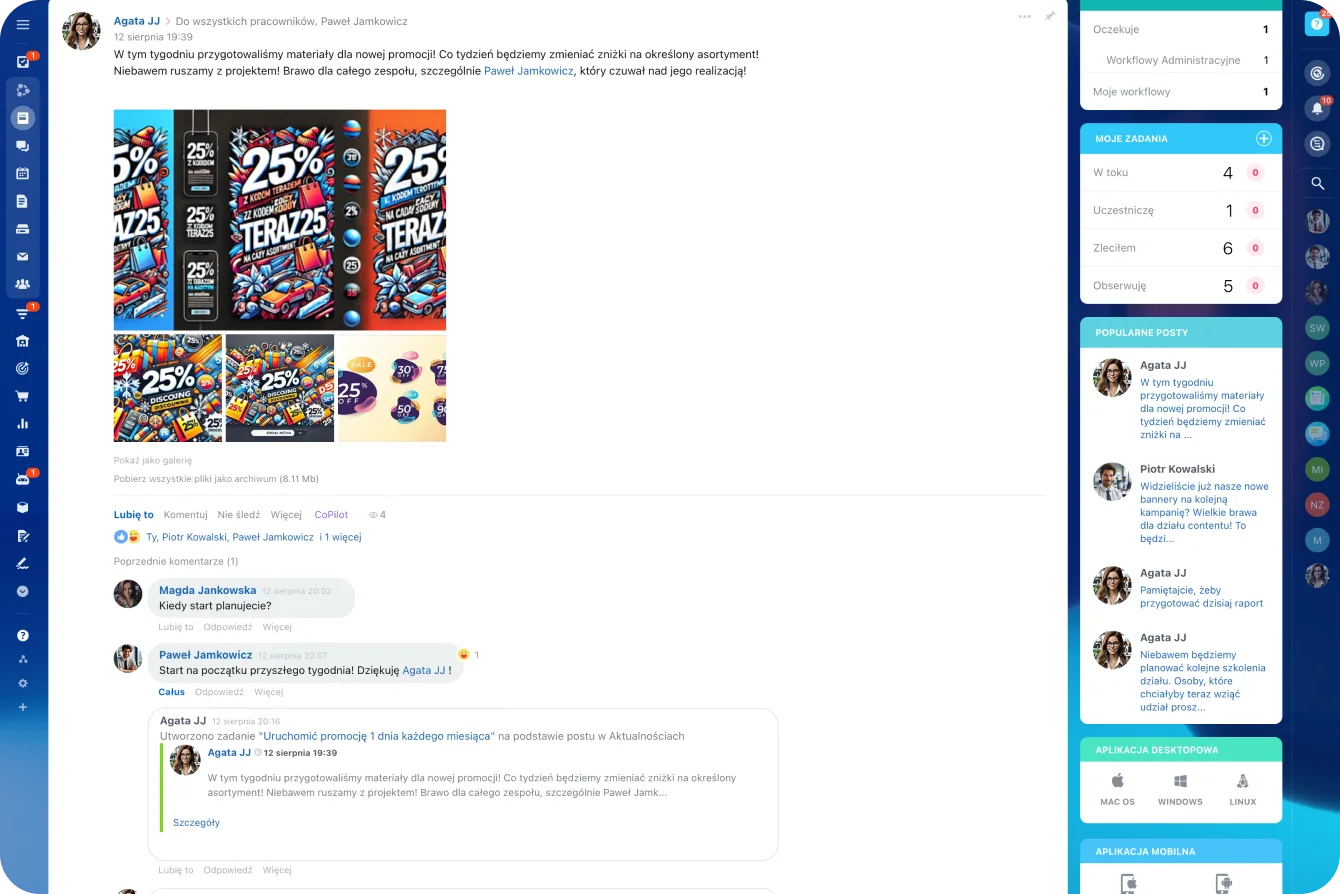1340x894 pixels.
Task: Open the mail icon in left sidebar
Action: [23, 257]
